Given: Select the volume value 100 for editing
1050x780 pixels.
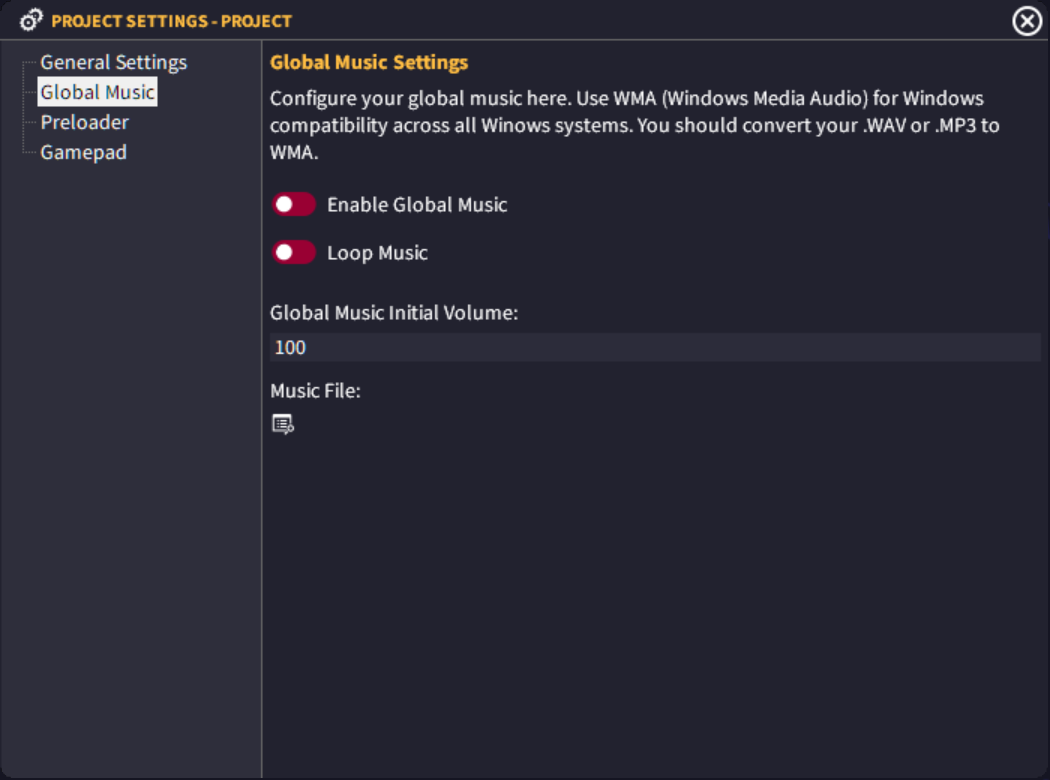Looking at the screenshot, I should pyautogui.click(x=289, y=347).
